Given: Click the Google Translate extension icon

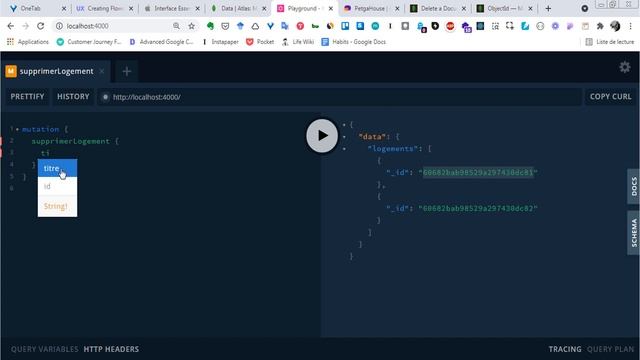Looking at the screenshot, I should coord(285,26).
